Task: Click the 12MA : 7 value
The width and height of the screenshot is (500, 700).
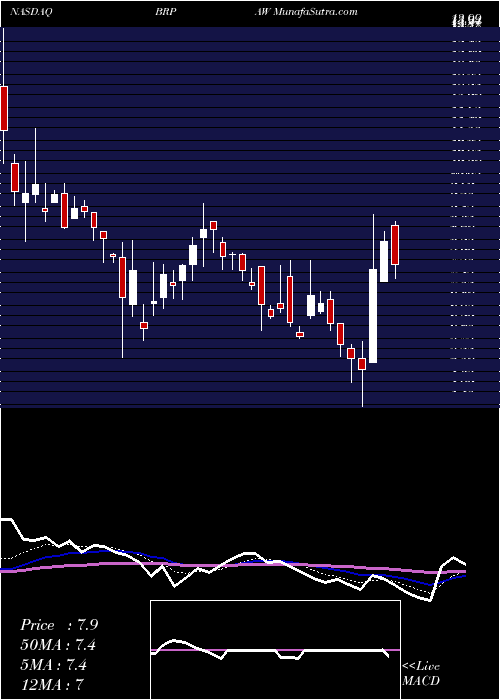Action: (52, 684)
